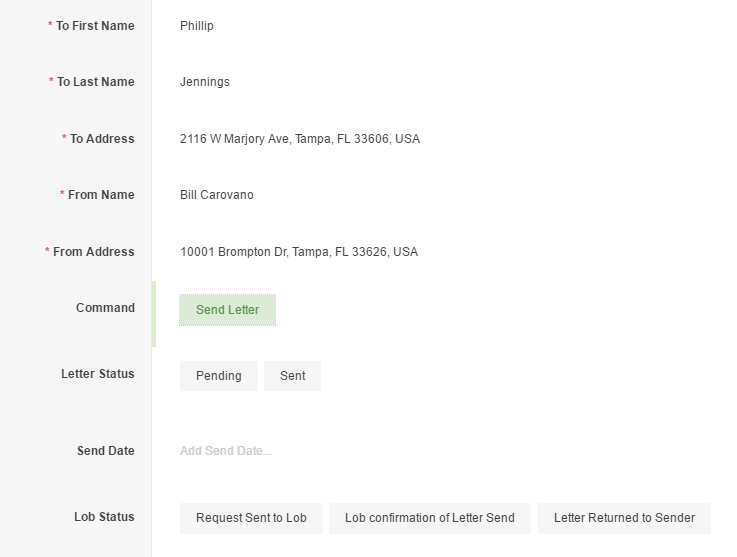This screenshot has height=557, width=737.
Task: Select Request Sent to Lob status
Action: pos(251,518)
